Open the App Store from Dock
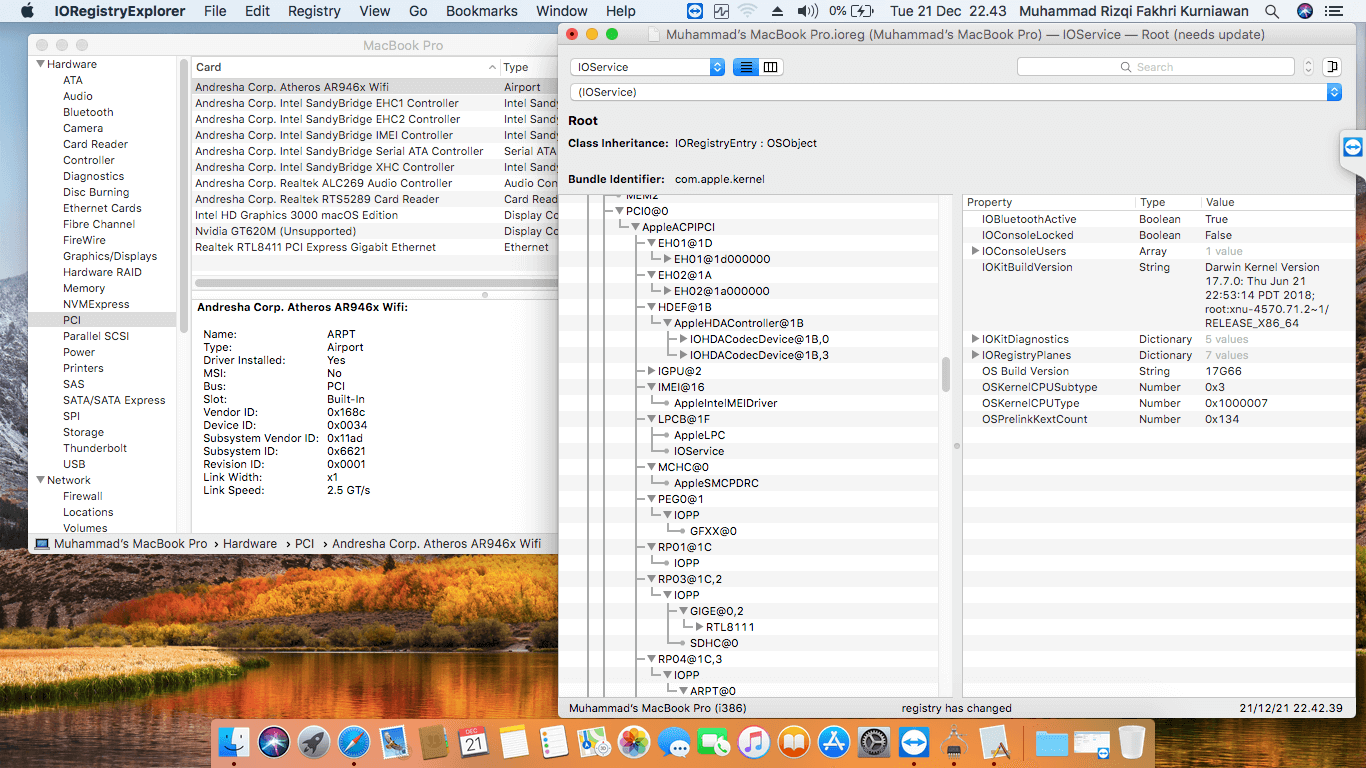 [834, 742]
